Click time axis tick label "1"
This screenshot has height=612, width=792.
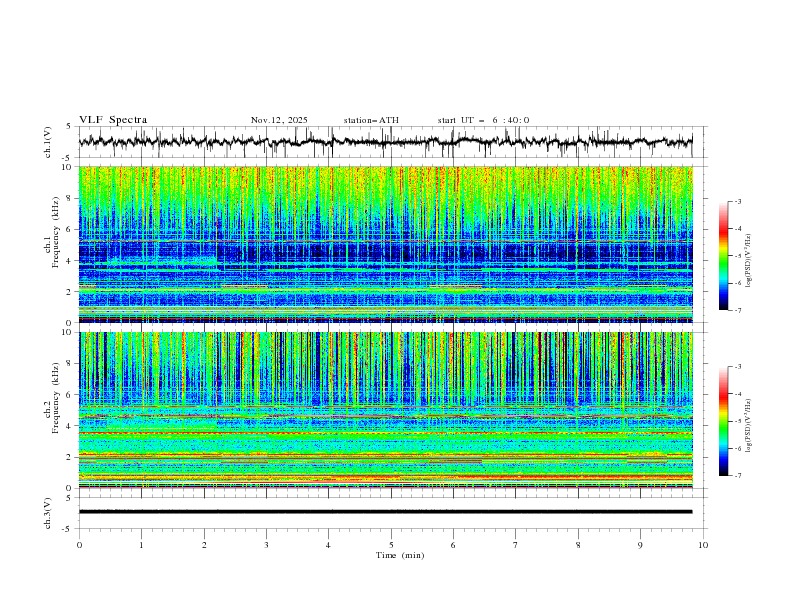click(141, 545)
